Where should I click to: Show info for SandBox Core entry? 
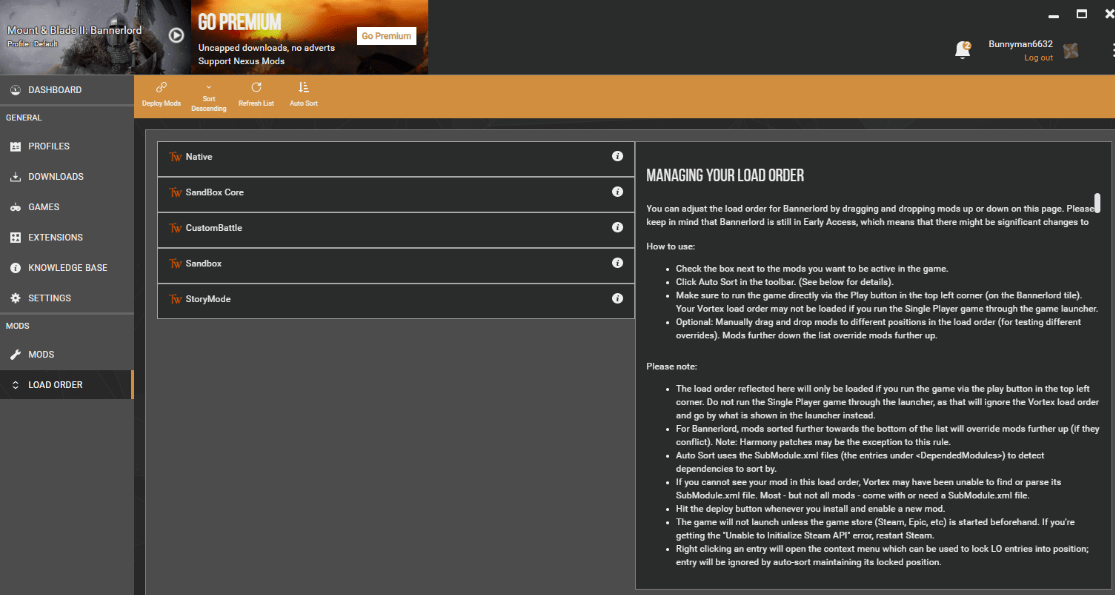tap(617, 192)
